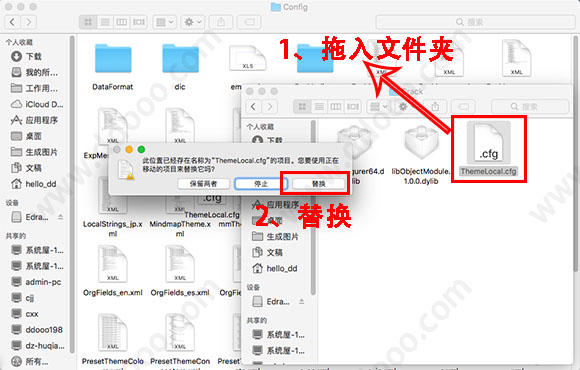Viewport: 580px width, 370px height.
Task: Open 文稿 in the Crack sidebar
Action: 276,252
